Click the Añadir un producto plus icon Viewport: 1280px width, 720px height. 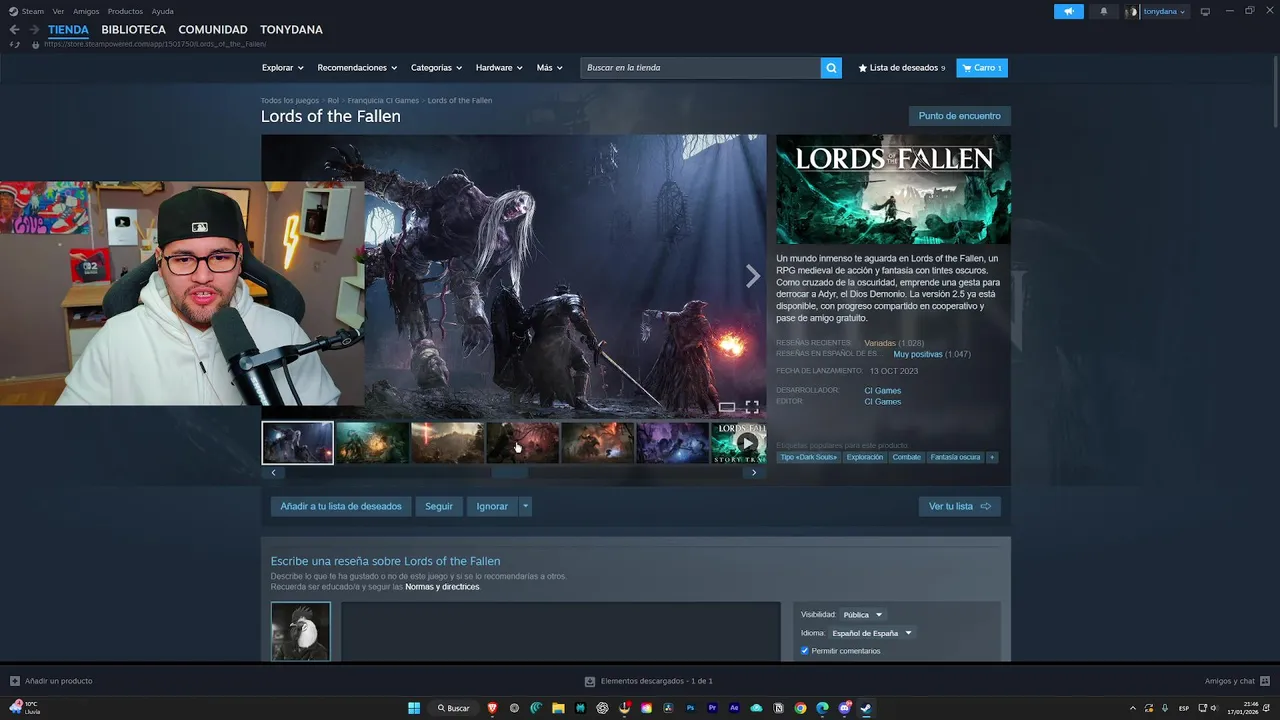coord(14,681)
